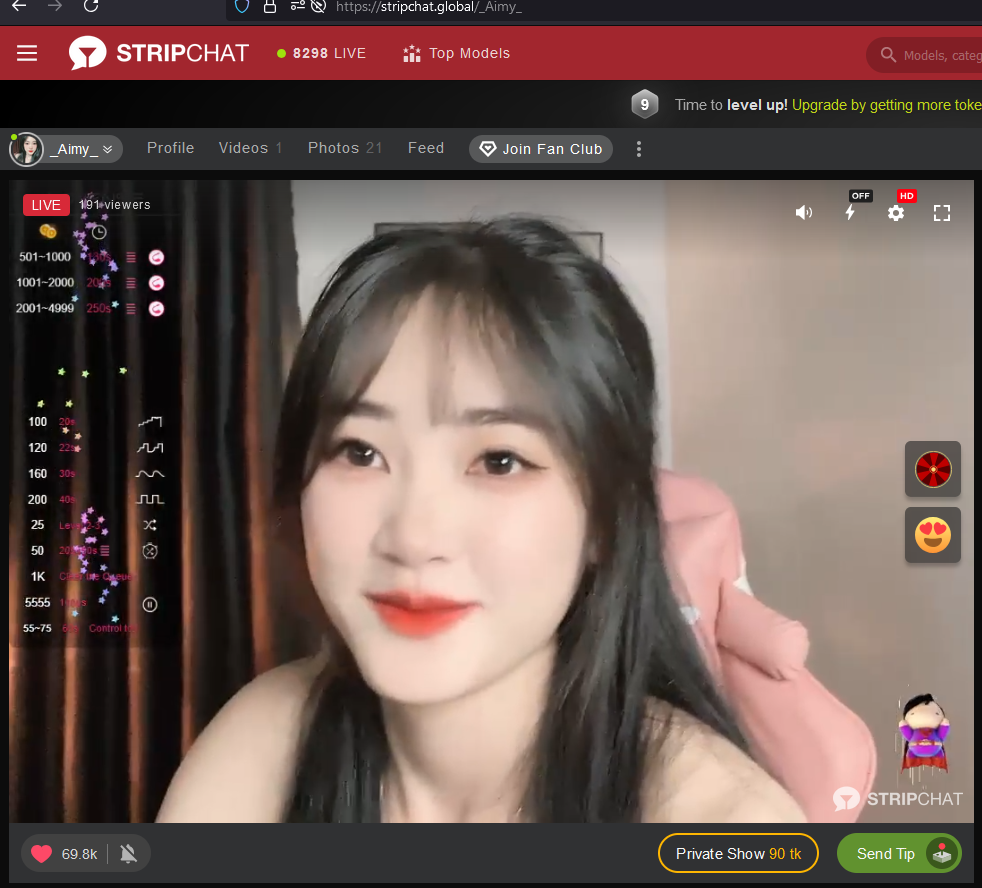The height and width of the screenshot is (888, 982).
Task: Mute the stream volume
Action: click(x=803, y=213)
